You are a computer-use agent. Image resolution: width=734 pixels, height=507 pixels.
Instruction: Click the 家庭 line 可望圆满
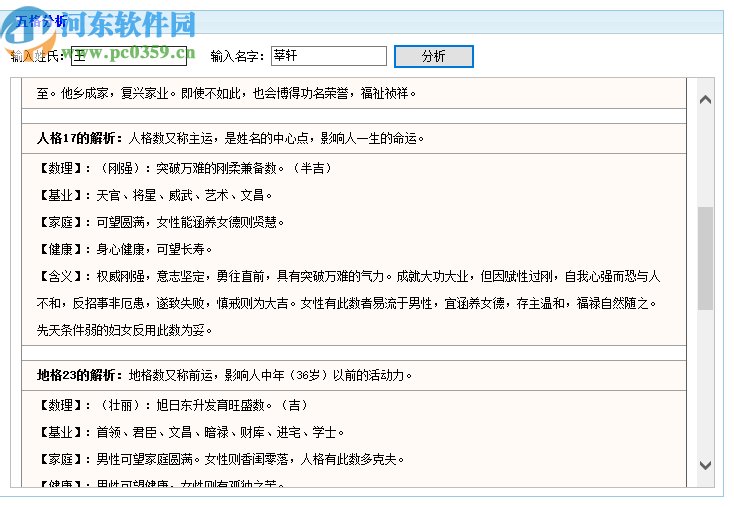tap(161, 222)
